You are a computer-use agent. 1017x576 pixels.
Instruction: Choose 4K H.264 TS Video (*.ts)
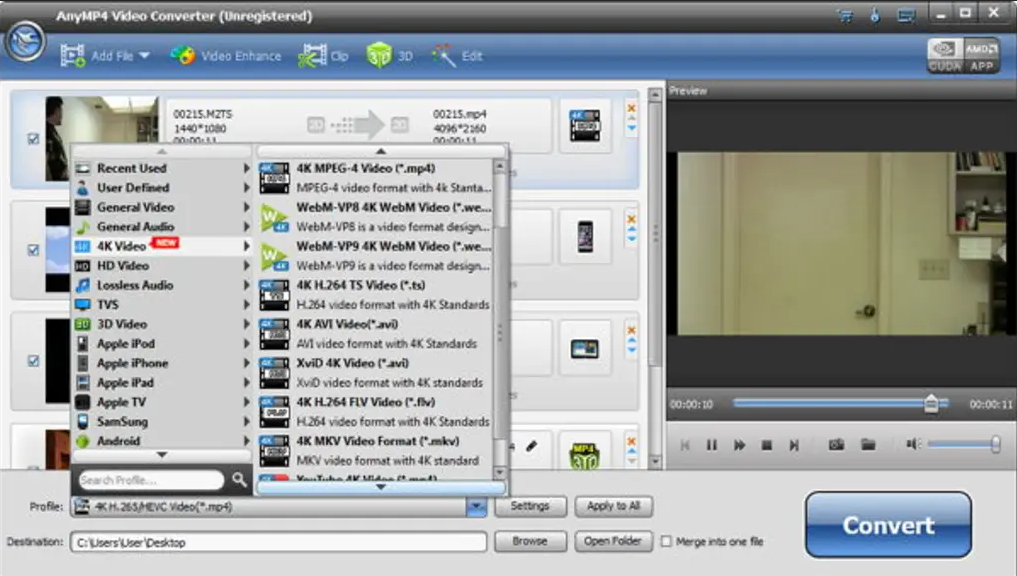[x=376, y=294]
